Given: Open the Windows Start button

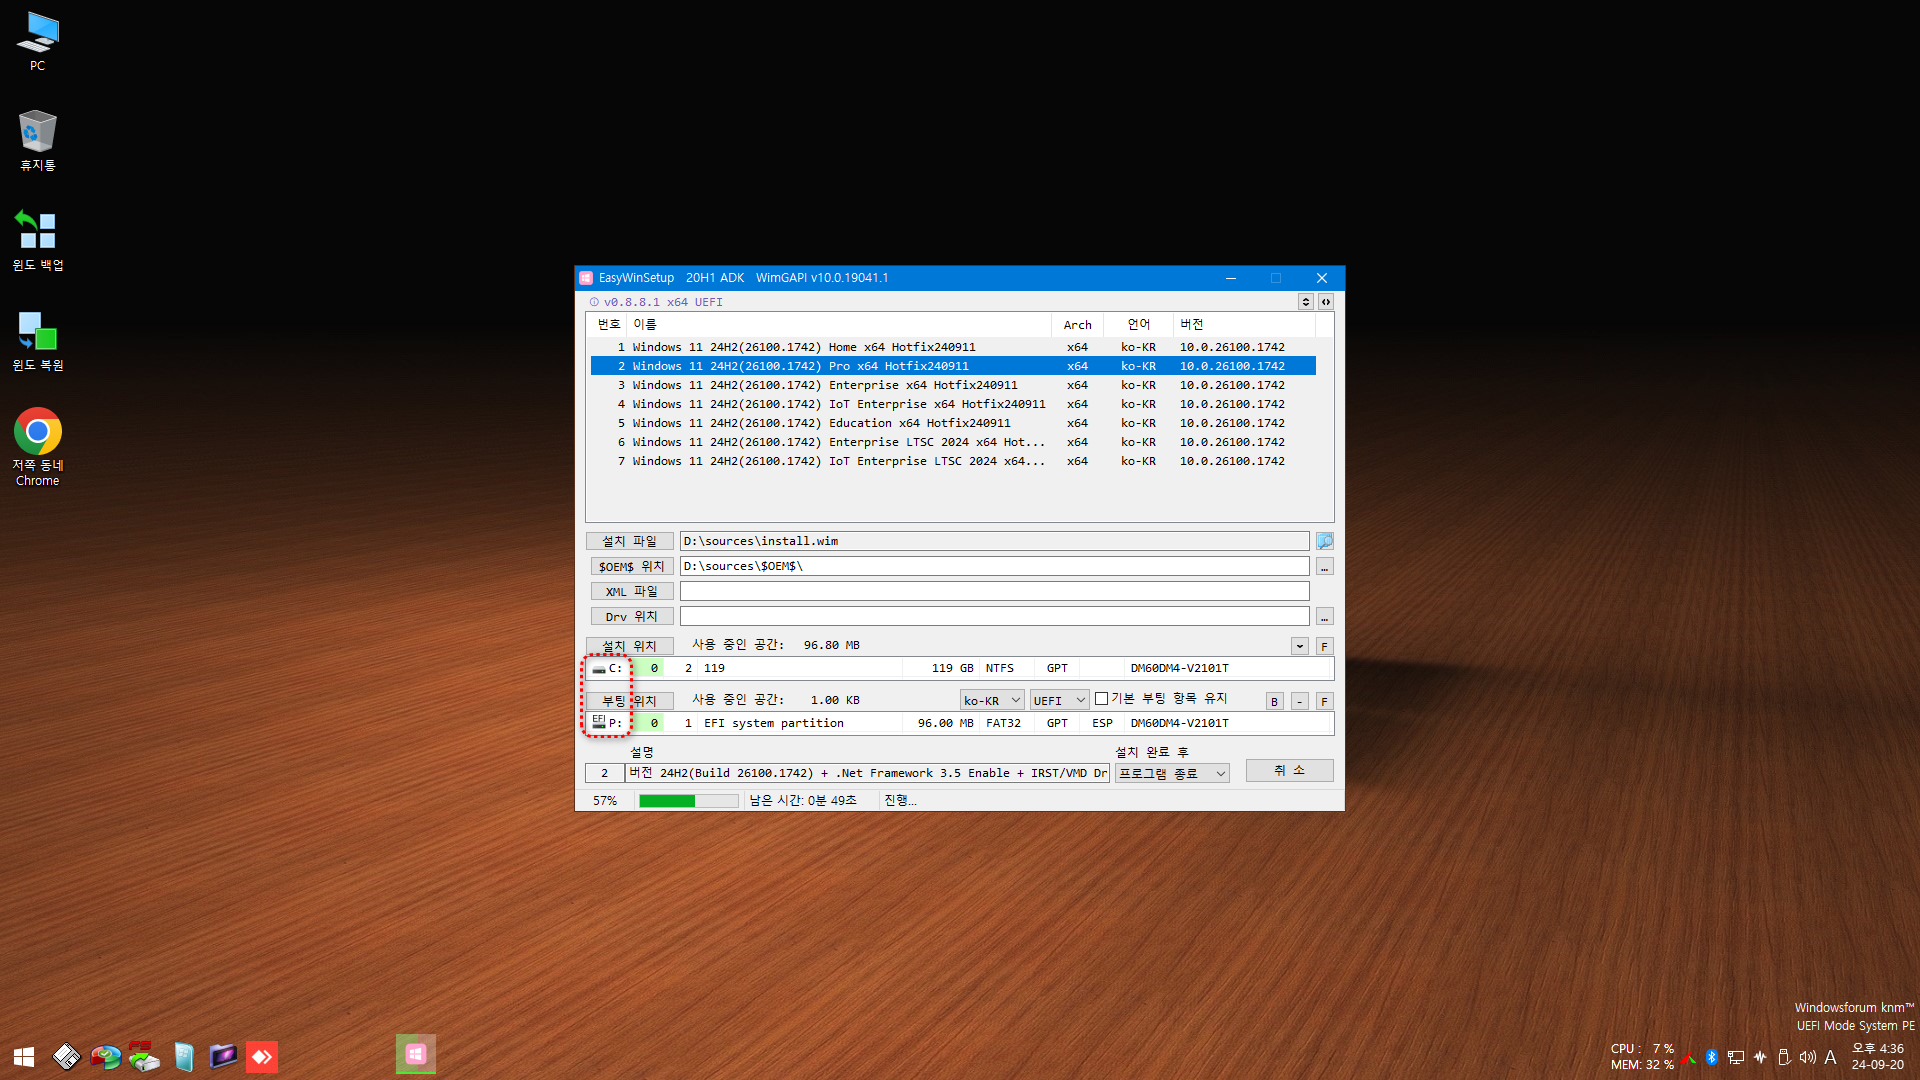Looking at the screenshot, I should click(x=24, y=1056).
